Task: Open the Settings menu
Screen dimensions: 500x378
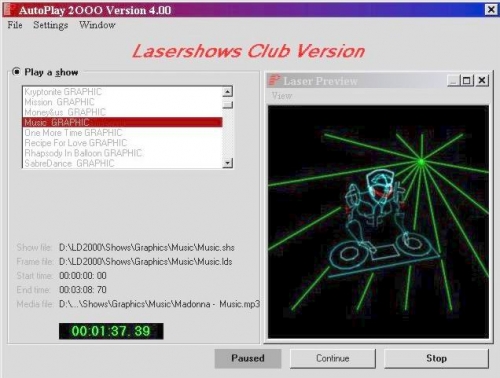Action: click(51, 25)
